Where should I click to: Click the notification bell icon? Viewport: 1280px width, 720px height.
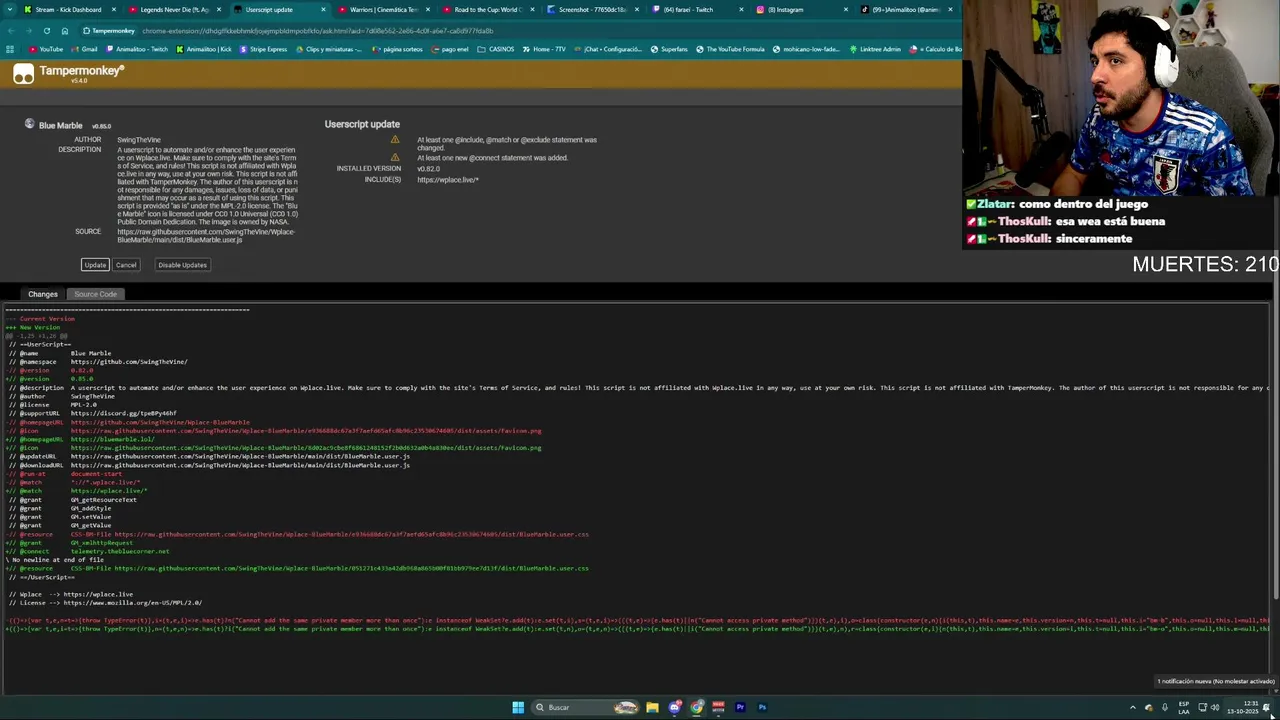[x=1268, y=707]
